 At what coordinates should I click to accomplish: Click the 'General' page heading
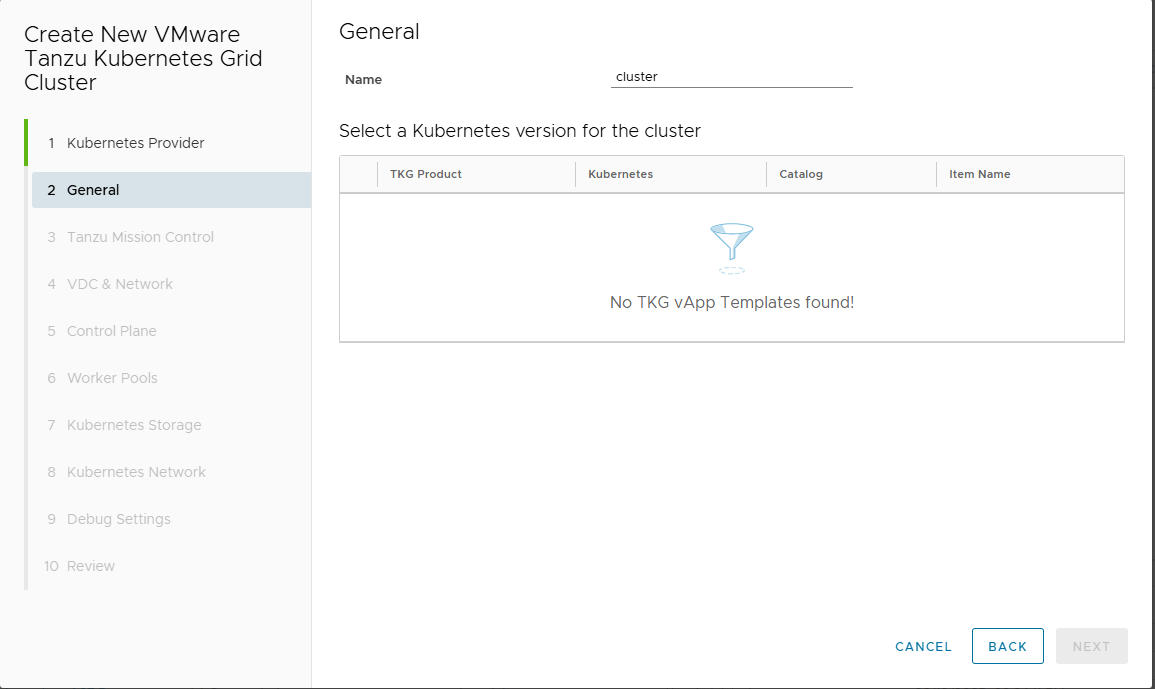(x=379, y=32)
